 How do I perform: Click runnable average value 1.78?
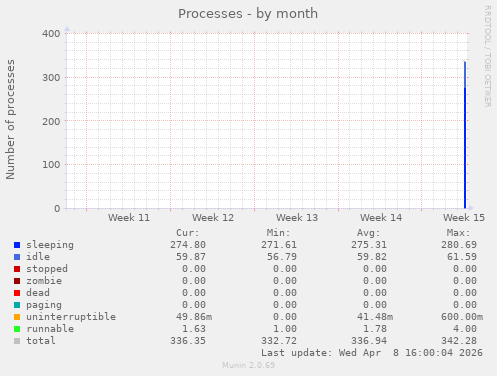[x=375, y=329]
